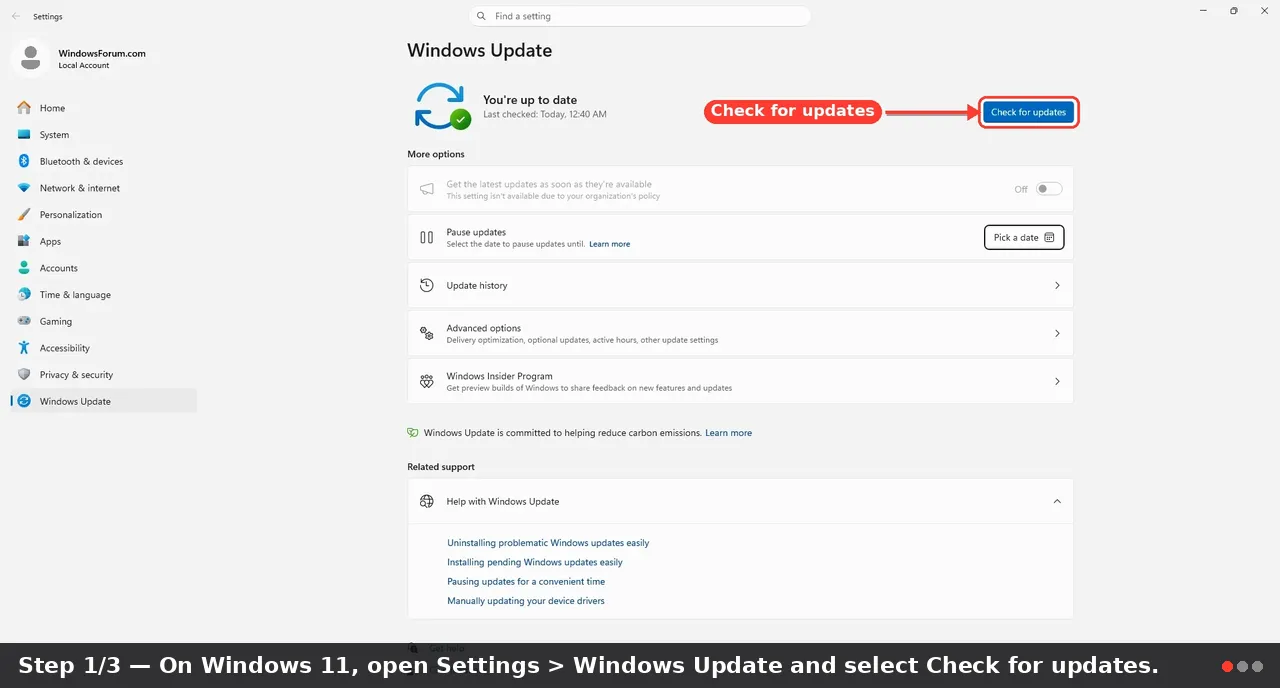
Task: Click the Personalization paintbrush icon
Action: point(24,214)
